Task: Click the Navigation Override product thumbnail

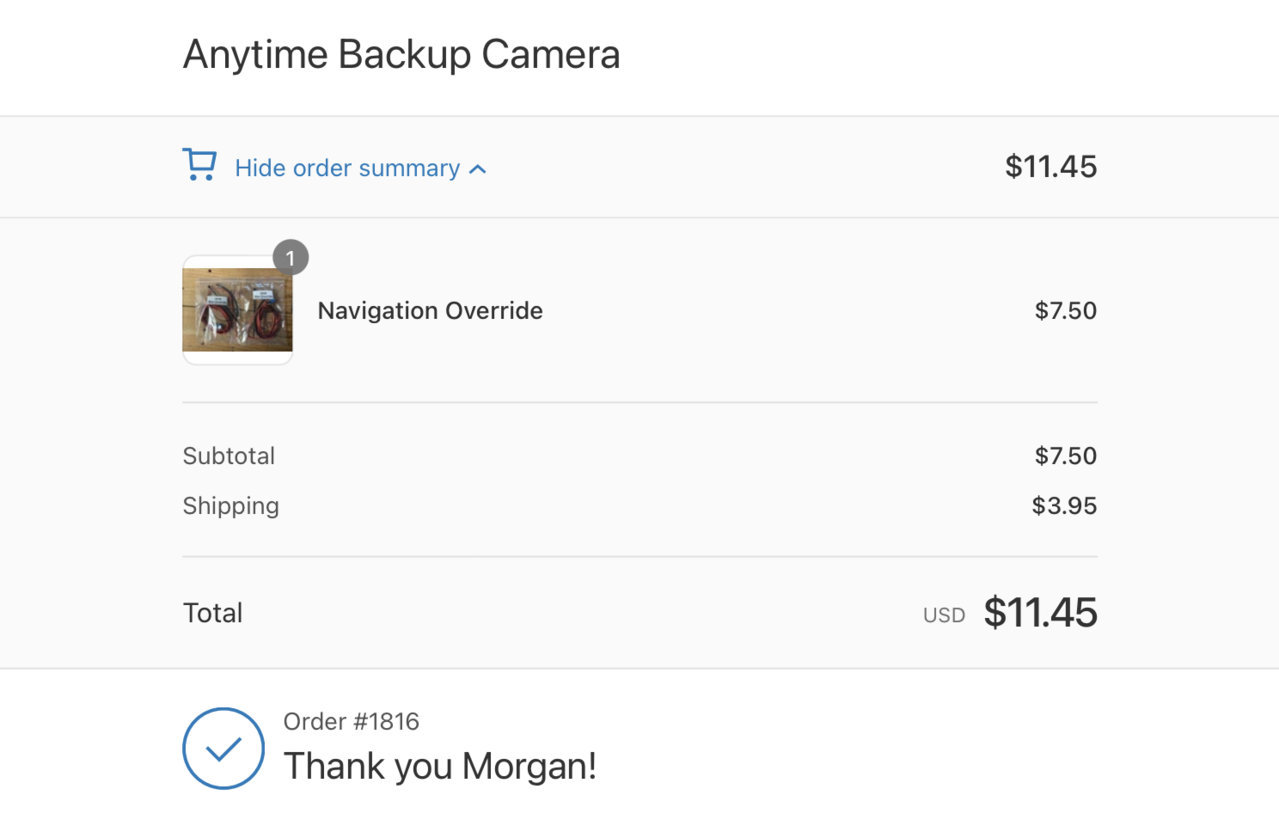Action: [237, 310]
